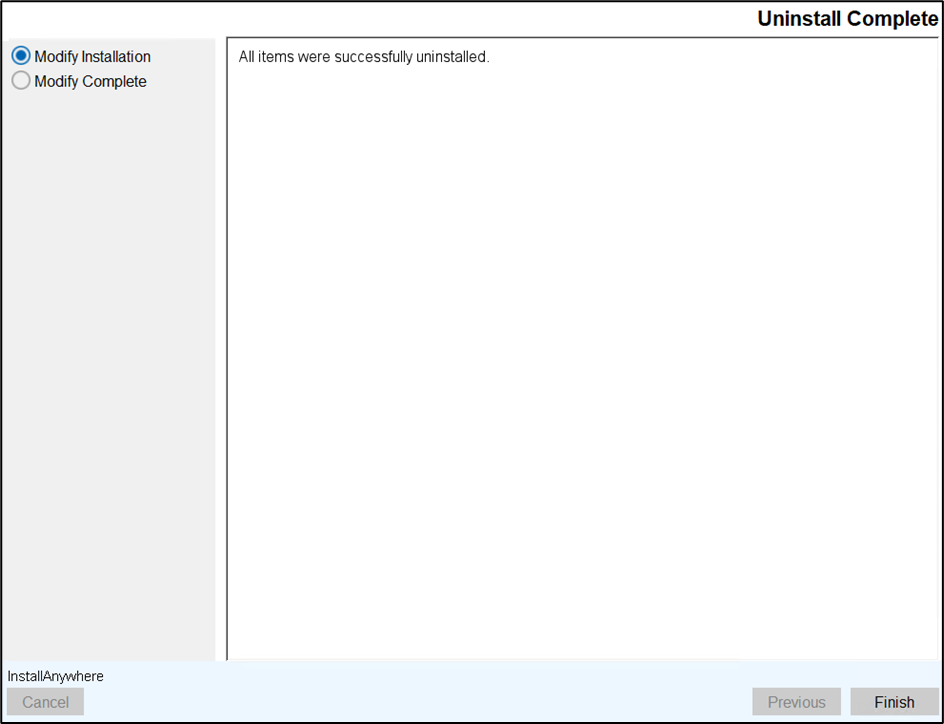Viewport: 944px width, 724px height.
Task: Select the Modify Installation radio button
Action: click(21, 57)
